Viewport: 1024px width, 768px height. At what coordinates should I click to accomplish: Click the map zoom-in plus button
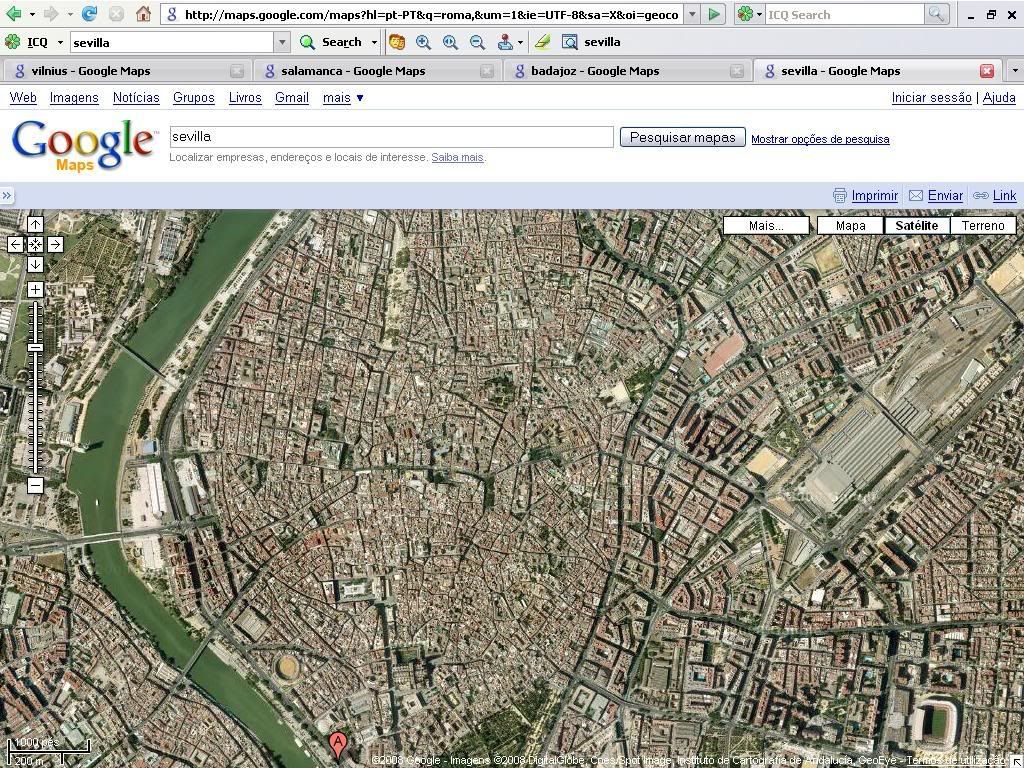coord(35,290)
